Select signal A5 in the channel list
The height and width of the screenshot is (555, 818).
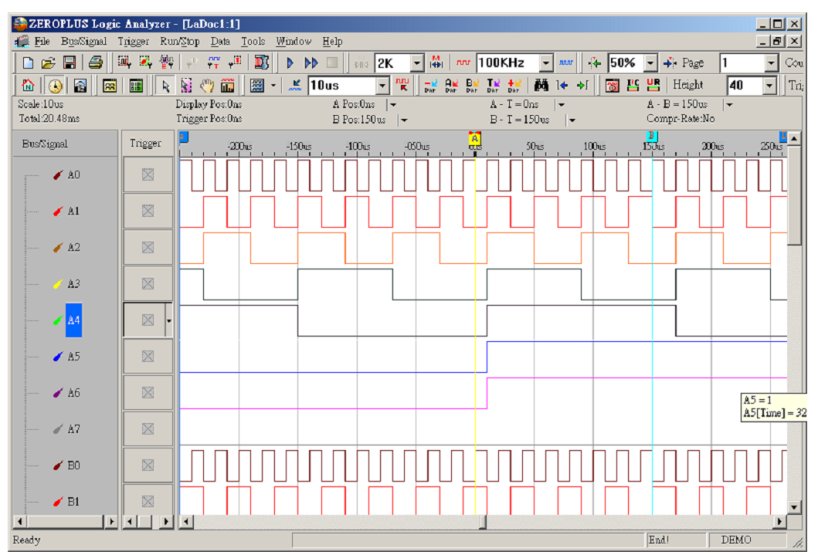pos(74,357)
